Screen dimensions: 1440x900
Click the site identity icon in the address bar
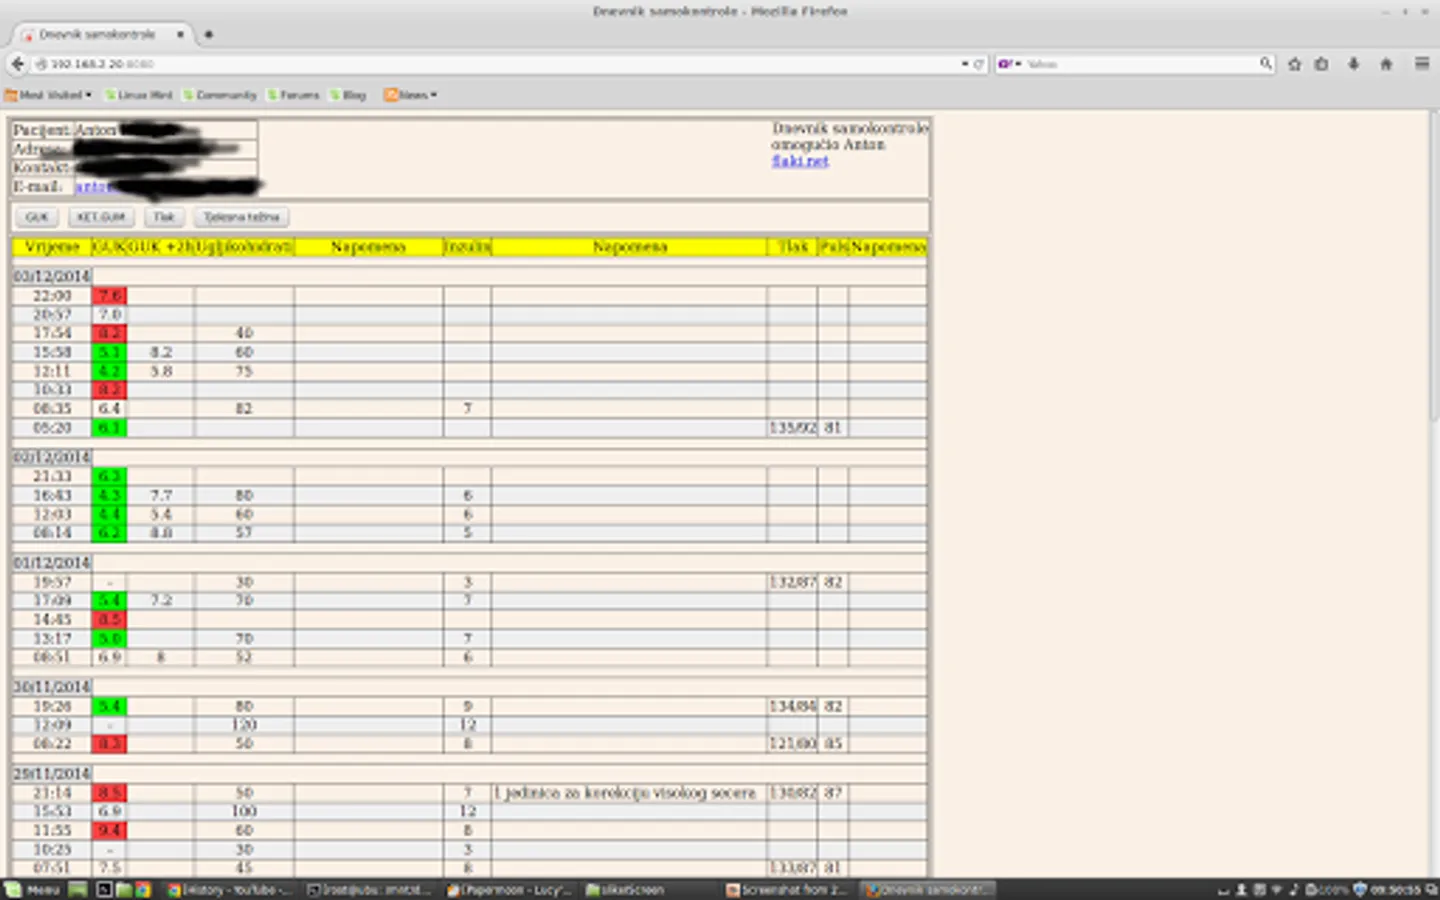click(x=41, y=64)
